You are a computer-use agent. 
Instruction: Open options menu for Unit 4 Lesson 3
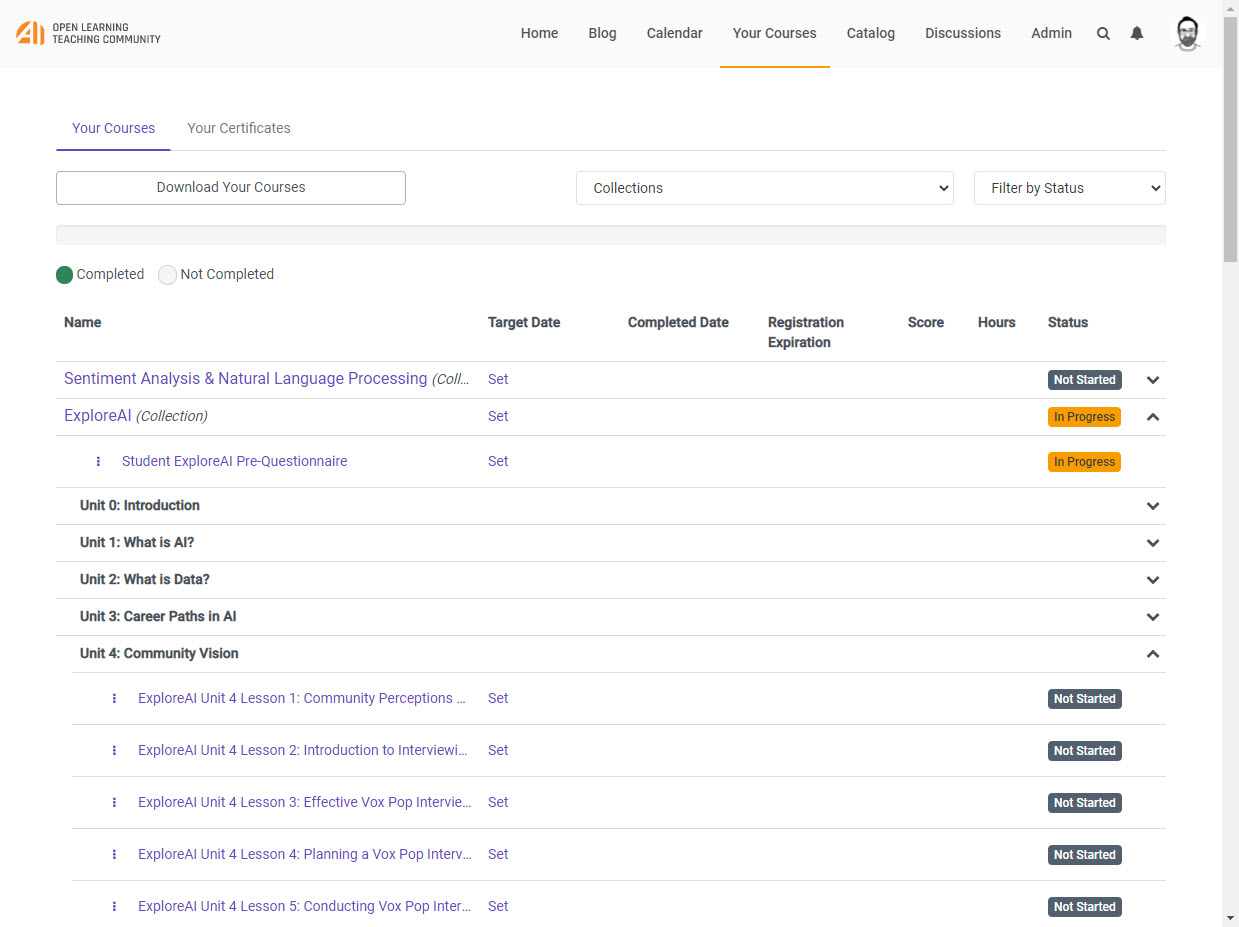click(x=114, y=802)
